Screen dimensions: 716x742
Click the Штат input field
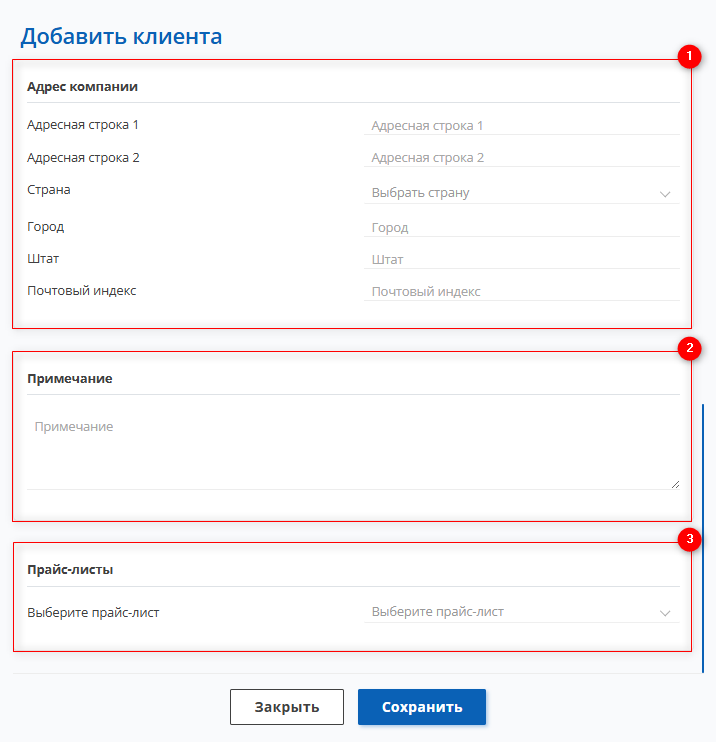pyautogui.click(x=522, y=259)
